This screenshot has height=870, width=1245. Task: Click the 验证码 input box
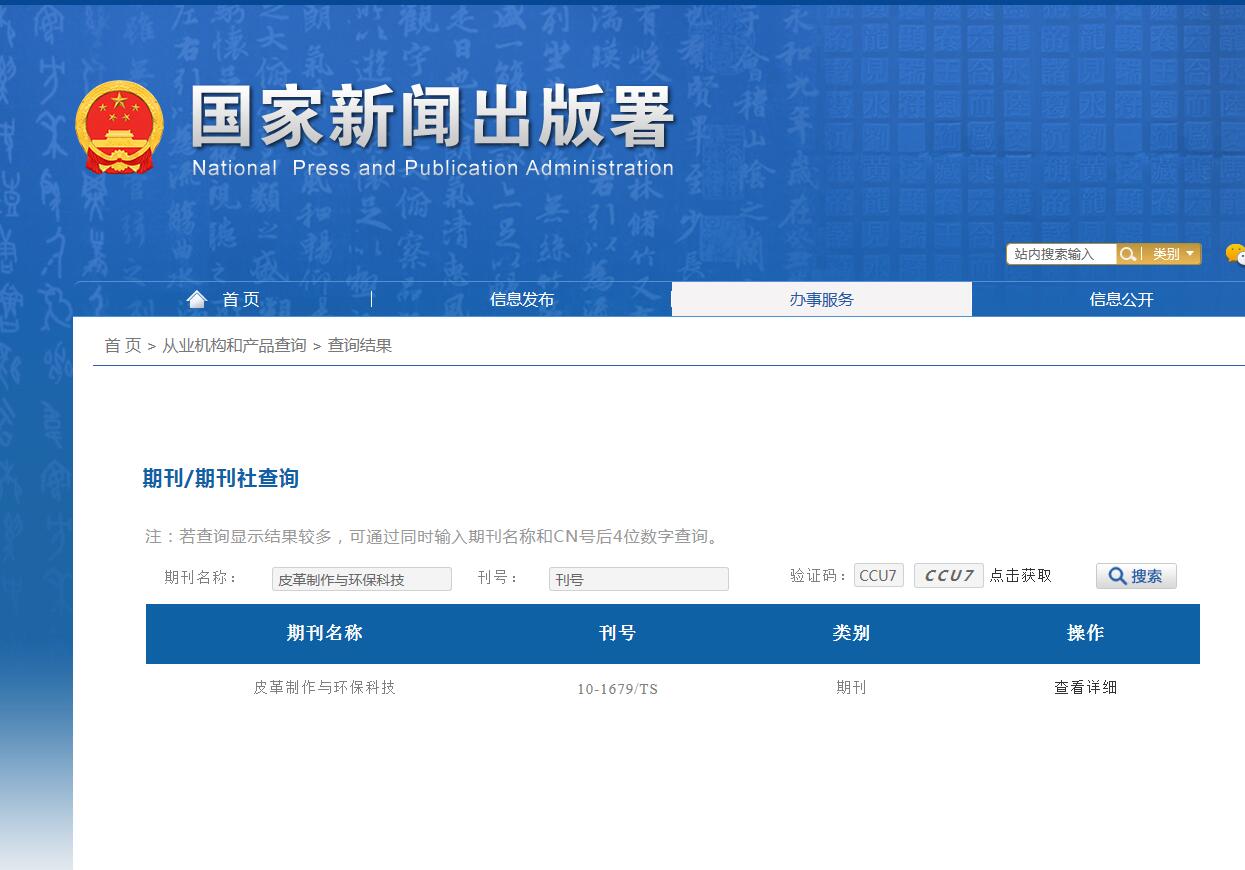point(878,574)
